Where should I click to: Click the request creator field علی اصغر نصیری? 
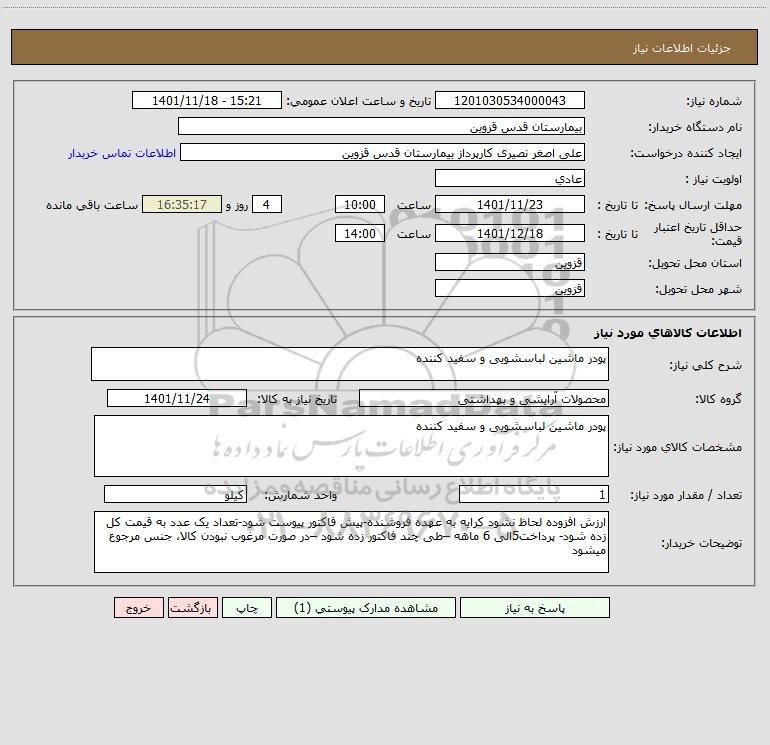[x=382, y=152]
